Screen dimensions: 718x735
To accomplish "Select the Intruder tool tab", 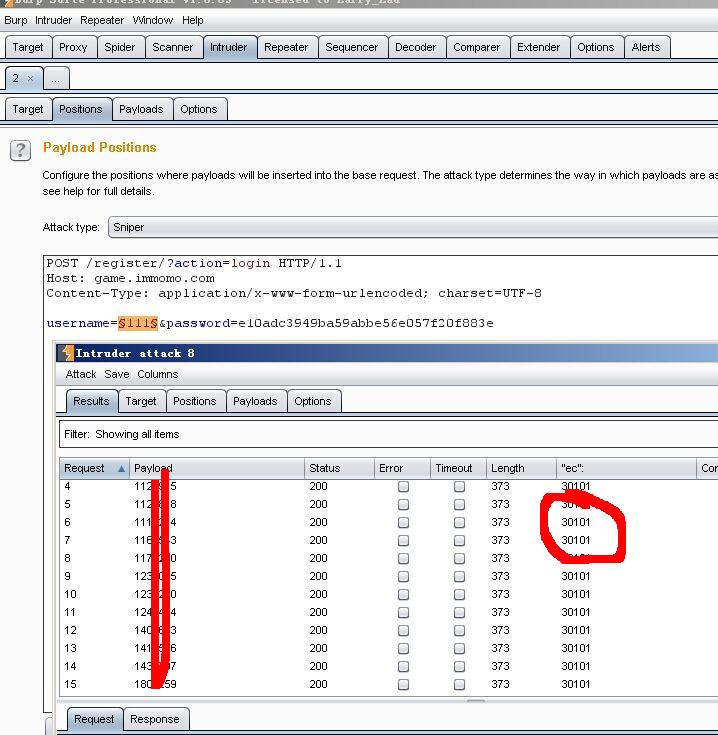I will coord(229,47).
